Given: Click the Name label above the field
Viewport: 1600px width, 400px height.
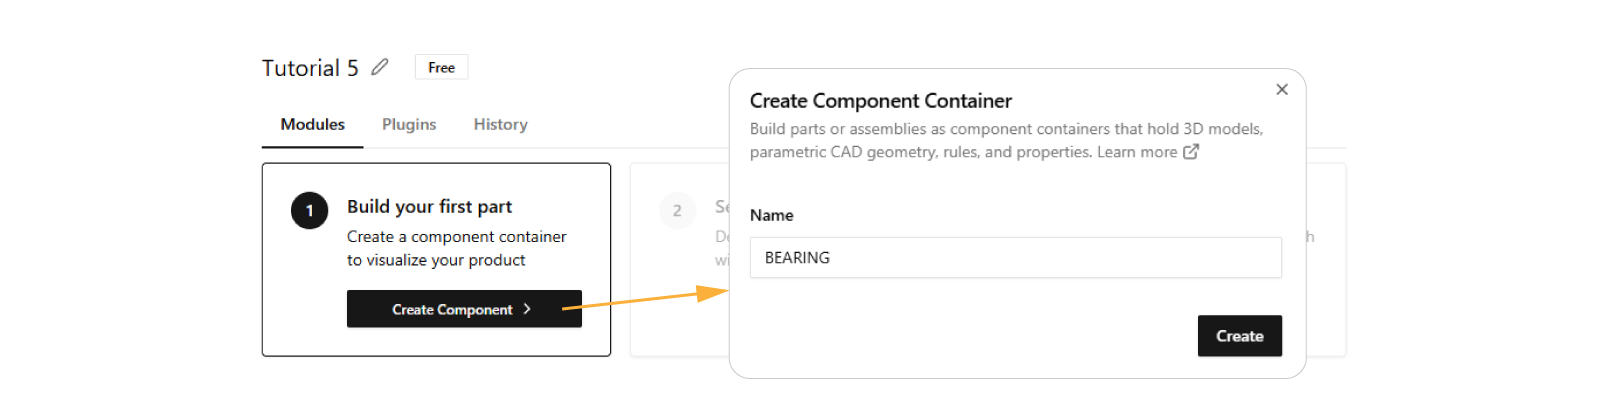Looking at the screenshot, I should point(771,215).
